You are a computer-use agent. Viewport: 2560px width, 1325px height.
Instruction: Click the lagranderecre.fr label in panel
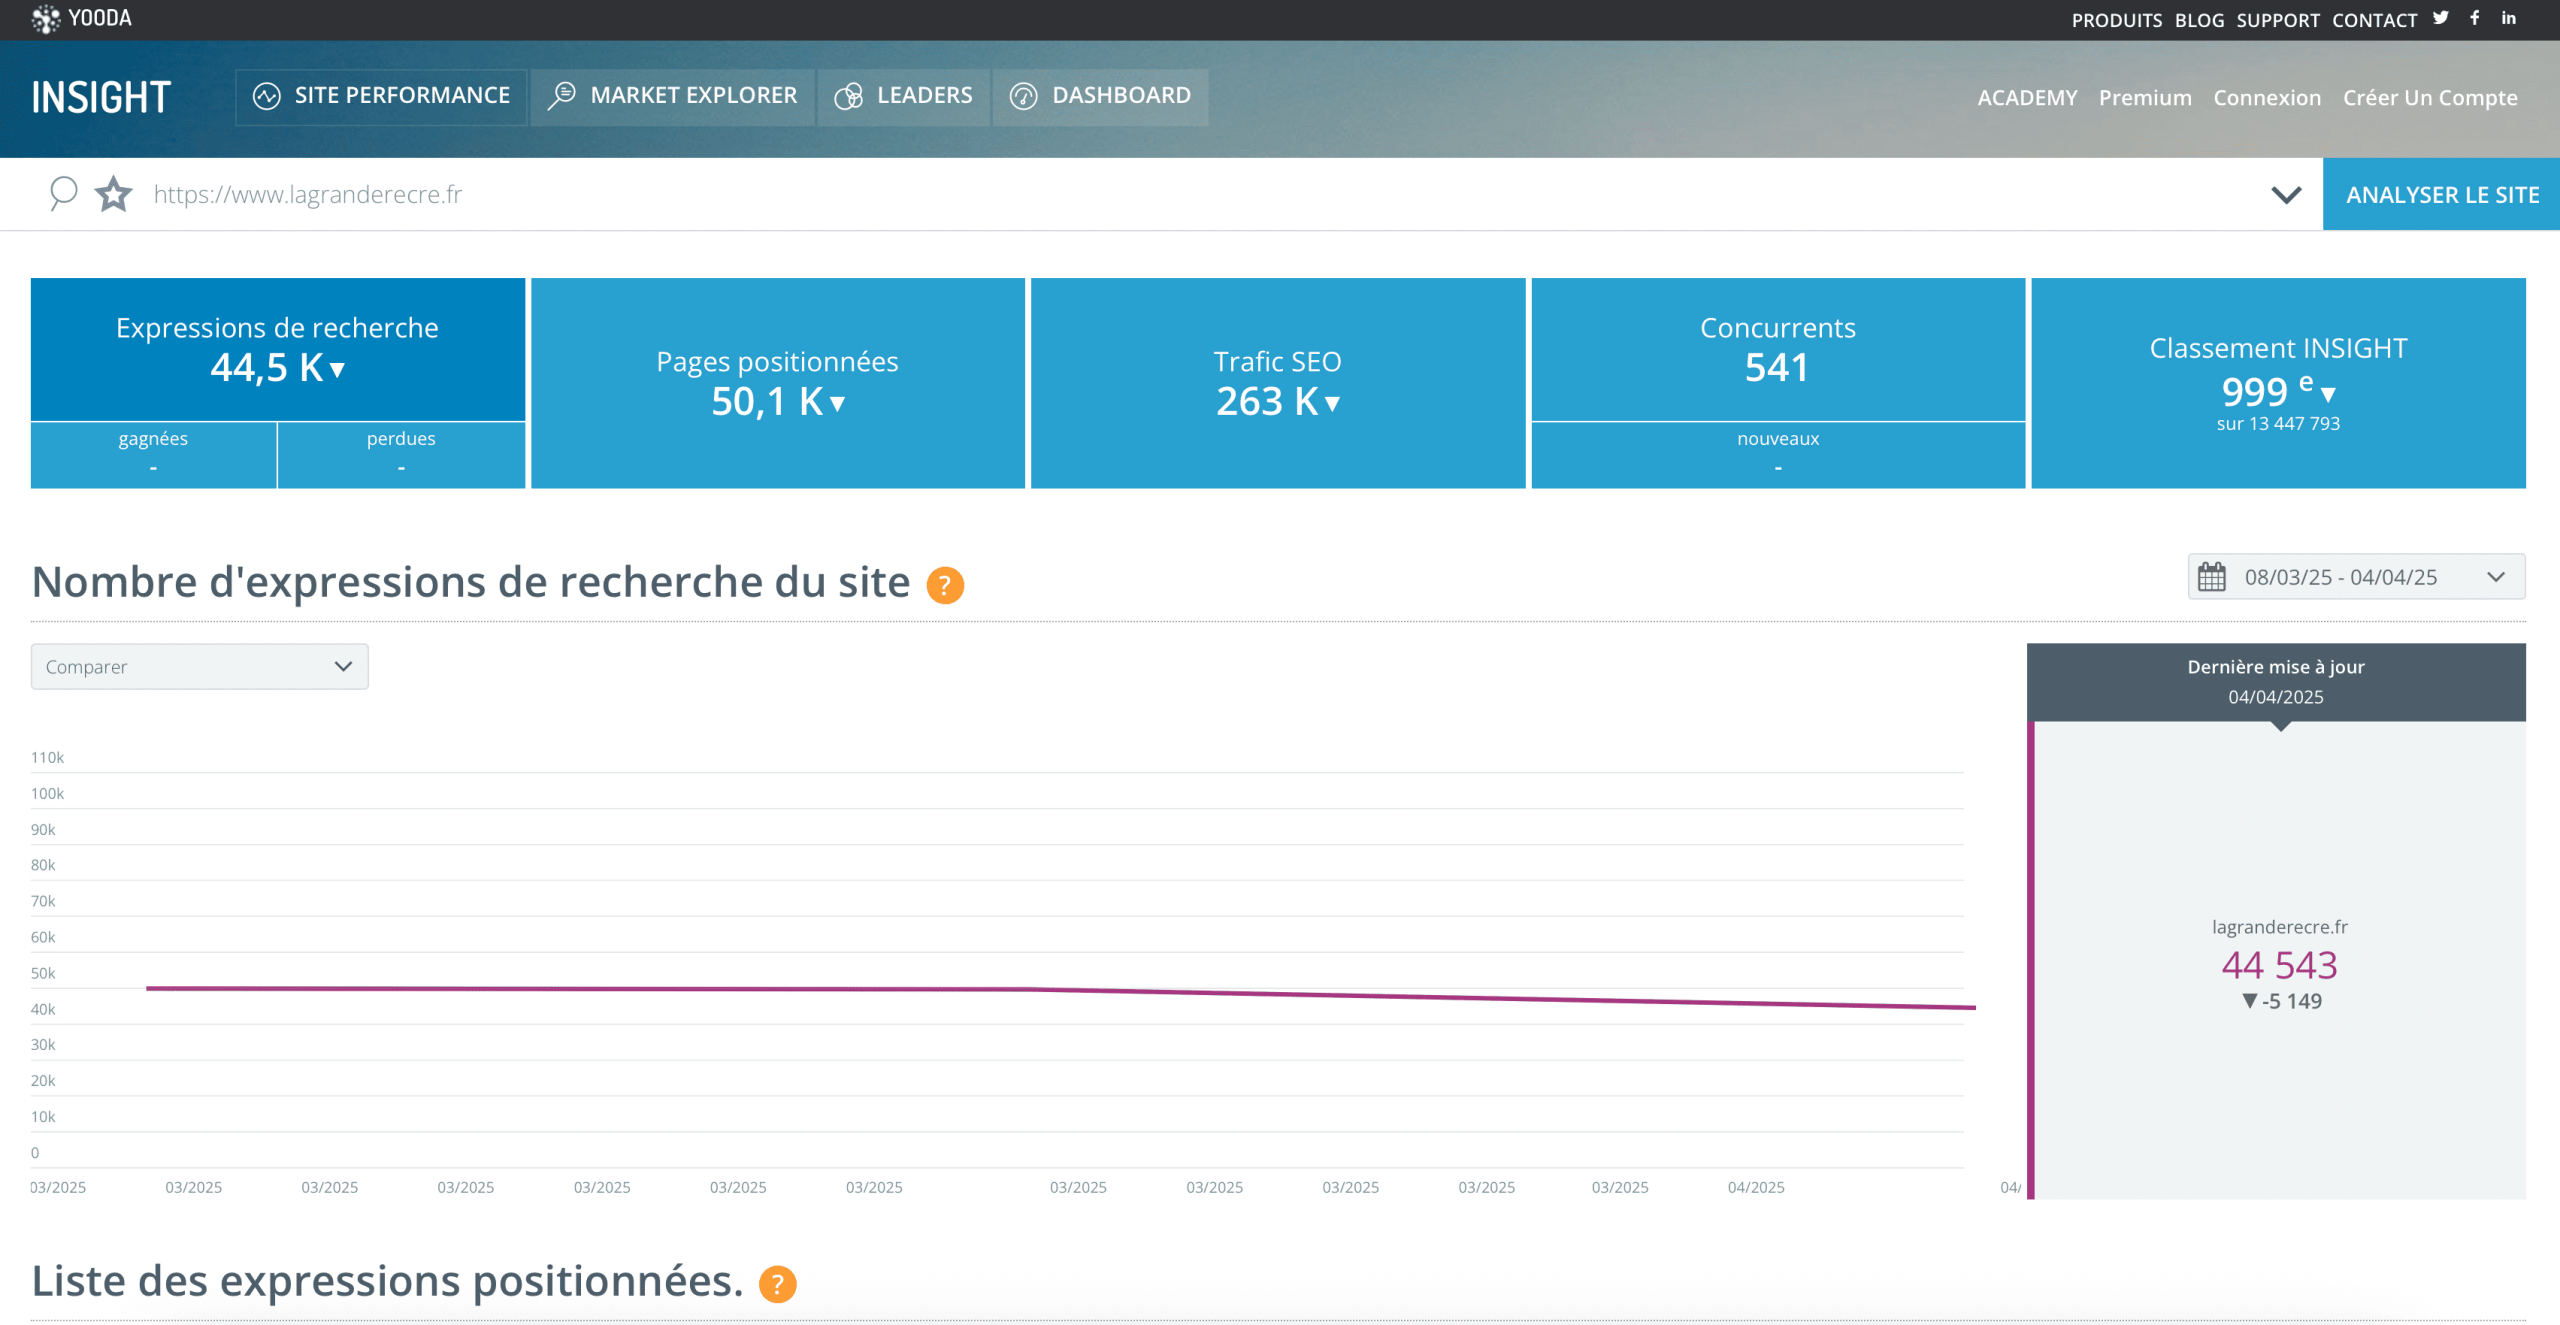[x=2279, y=927]
